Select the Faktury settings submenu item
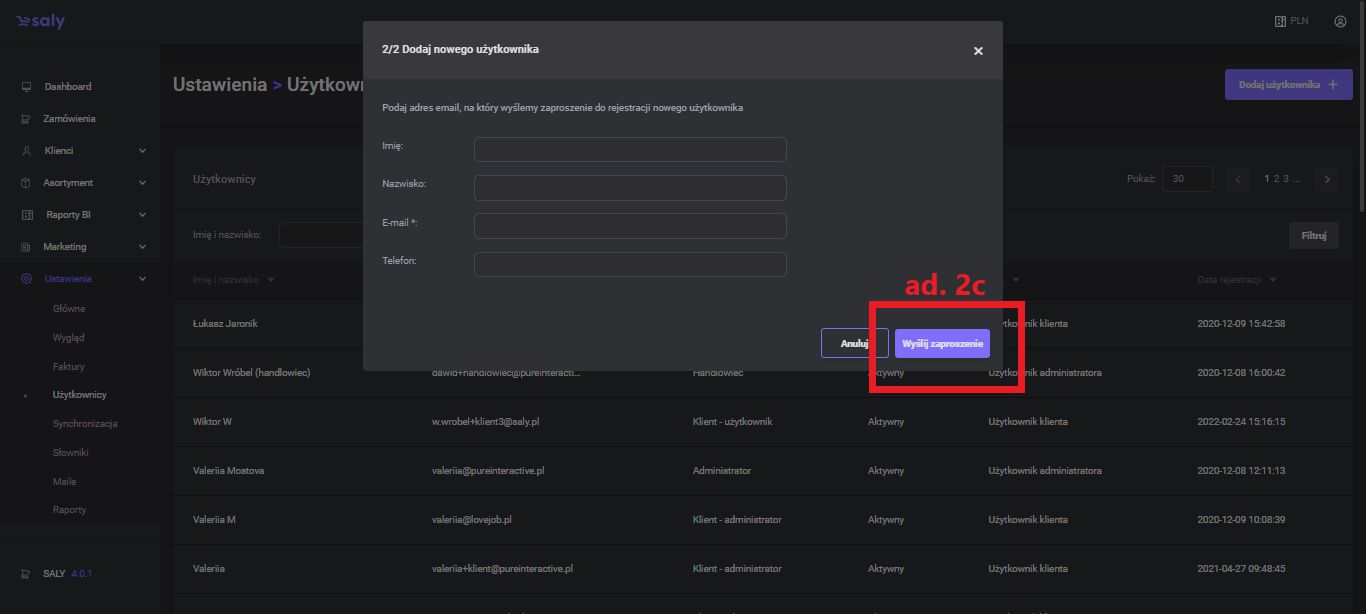The height and width of the screenshot is (614, 1366). [69, 367]
